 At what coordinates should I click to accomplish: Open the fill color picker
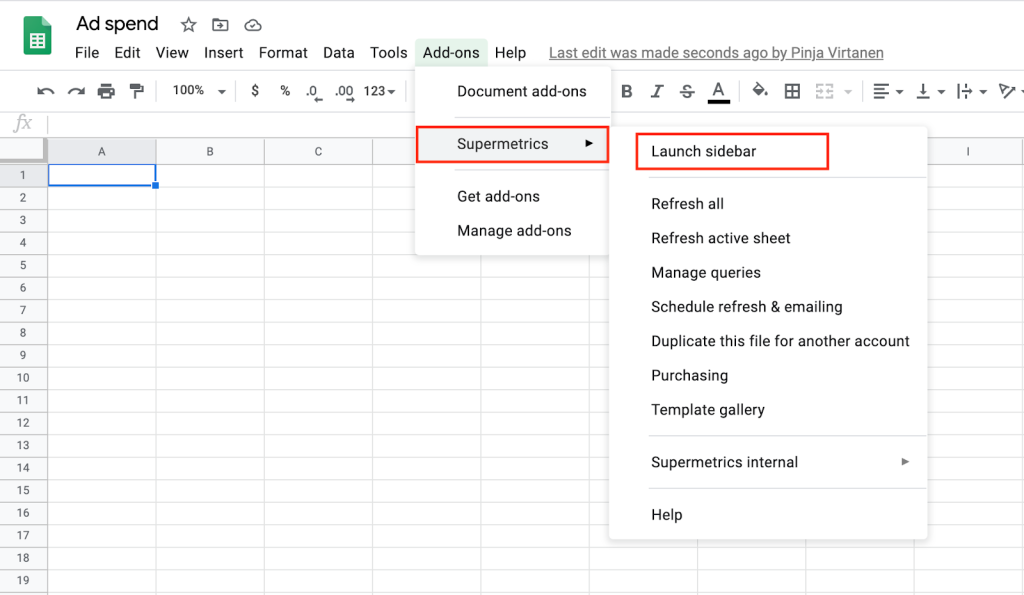click(x=760, y=90)
